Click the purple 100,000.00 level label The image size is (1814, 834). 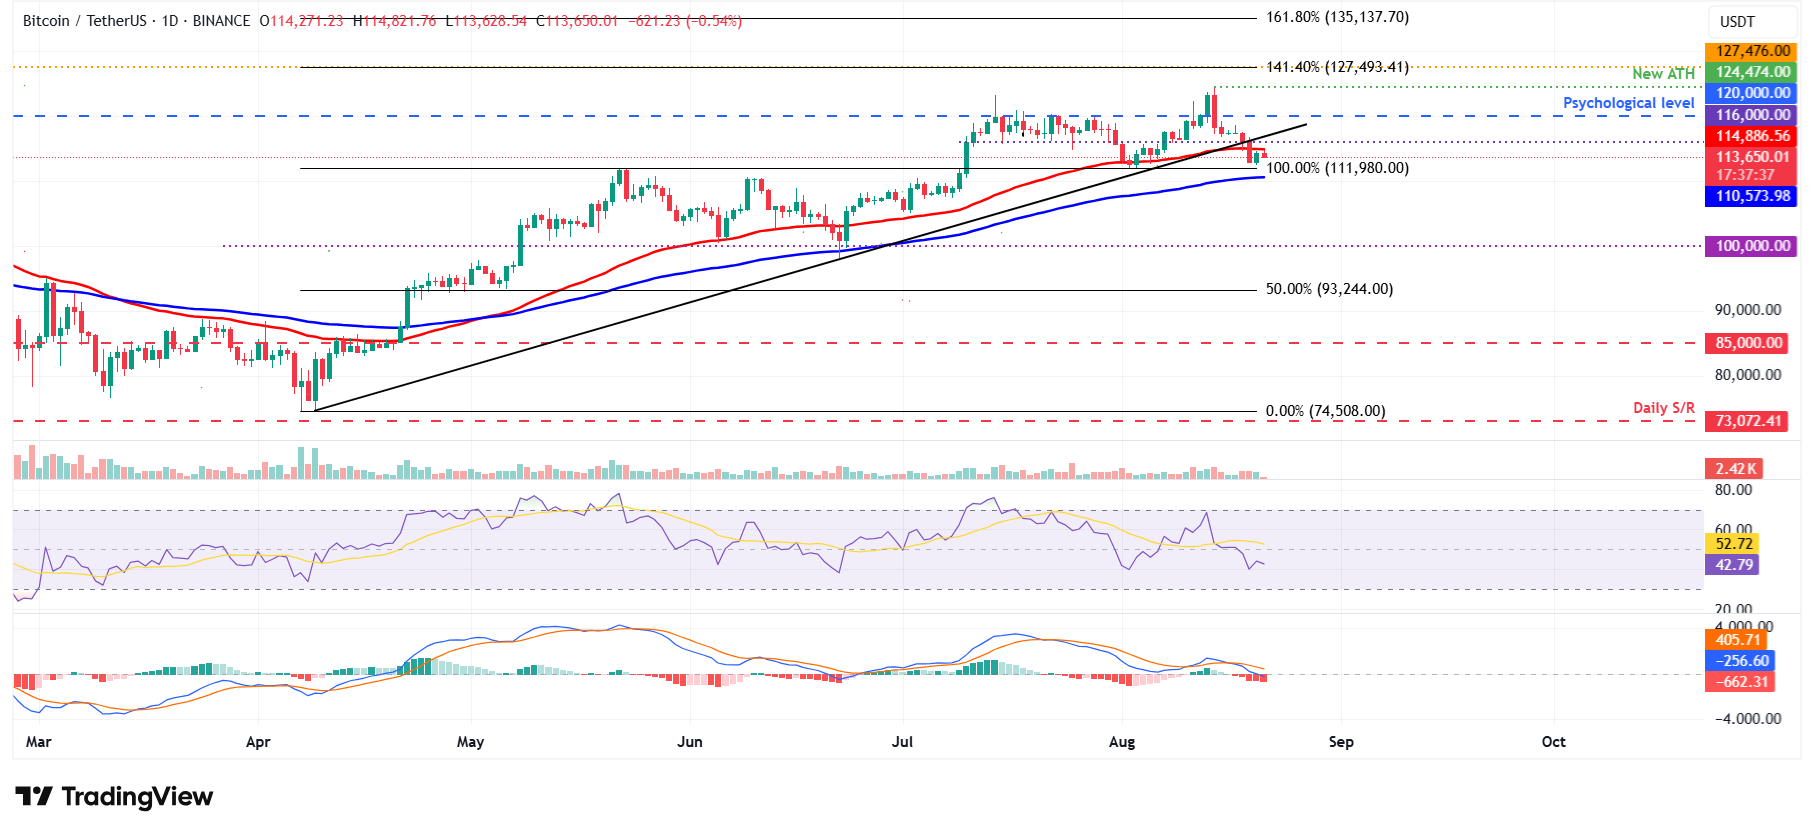coord(1752,246)
